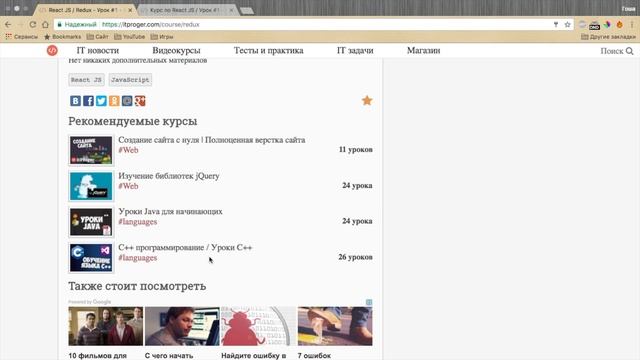Click '26 уроков' lesson count
Image resolution: width=640 pixels, height=360 pixels.
tap(355, 257)
